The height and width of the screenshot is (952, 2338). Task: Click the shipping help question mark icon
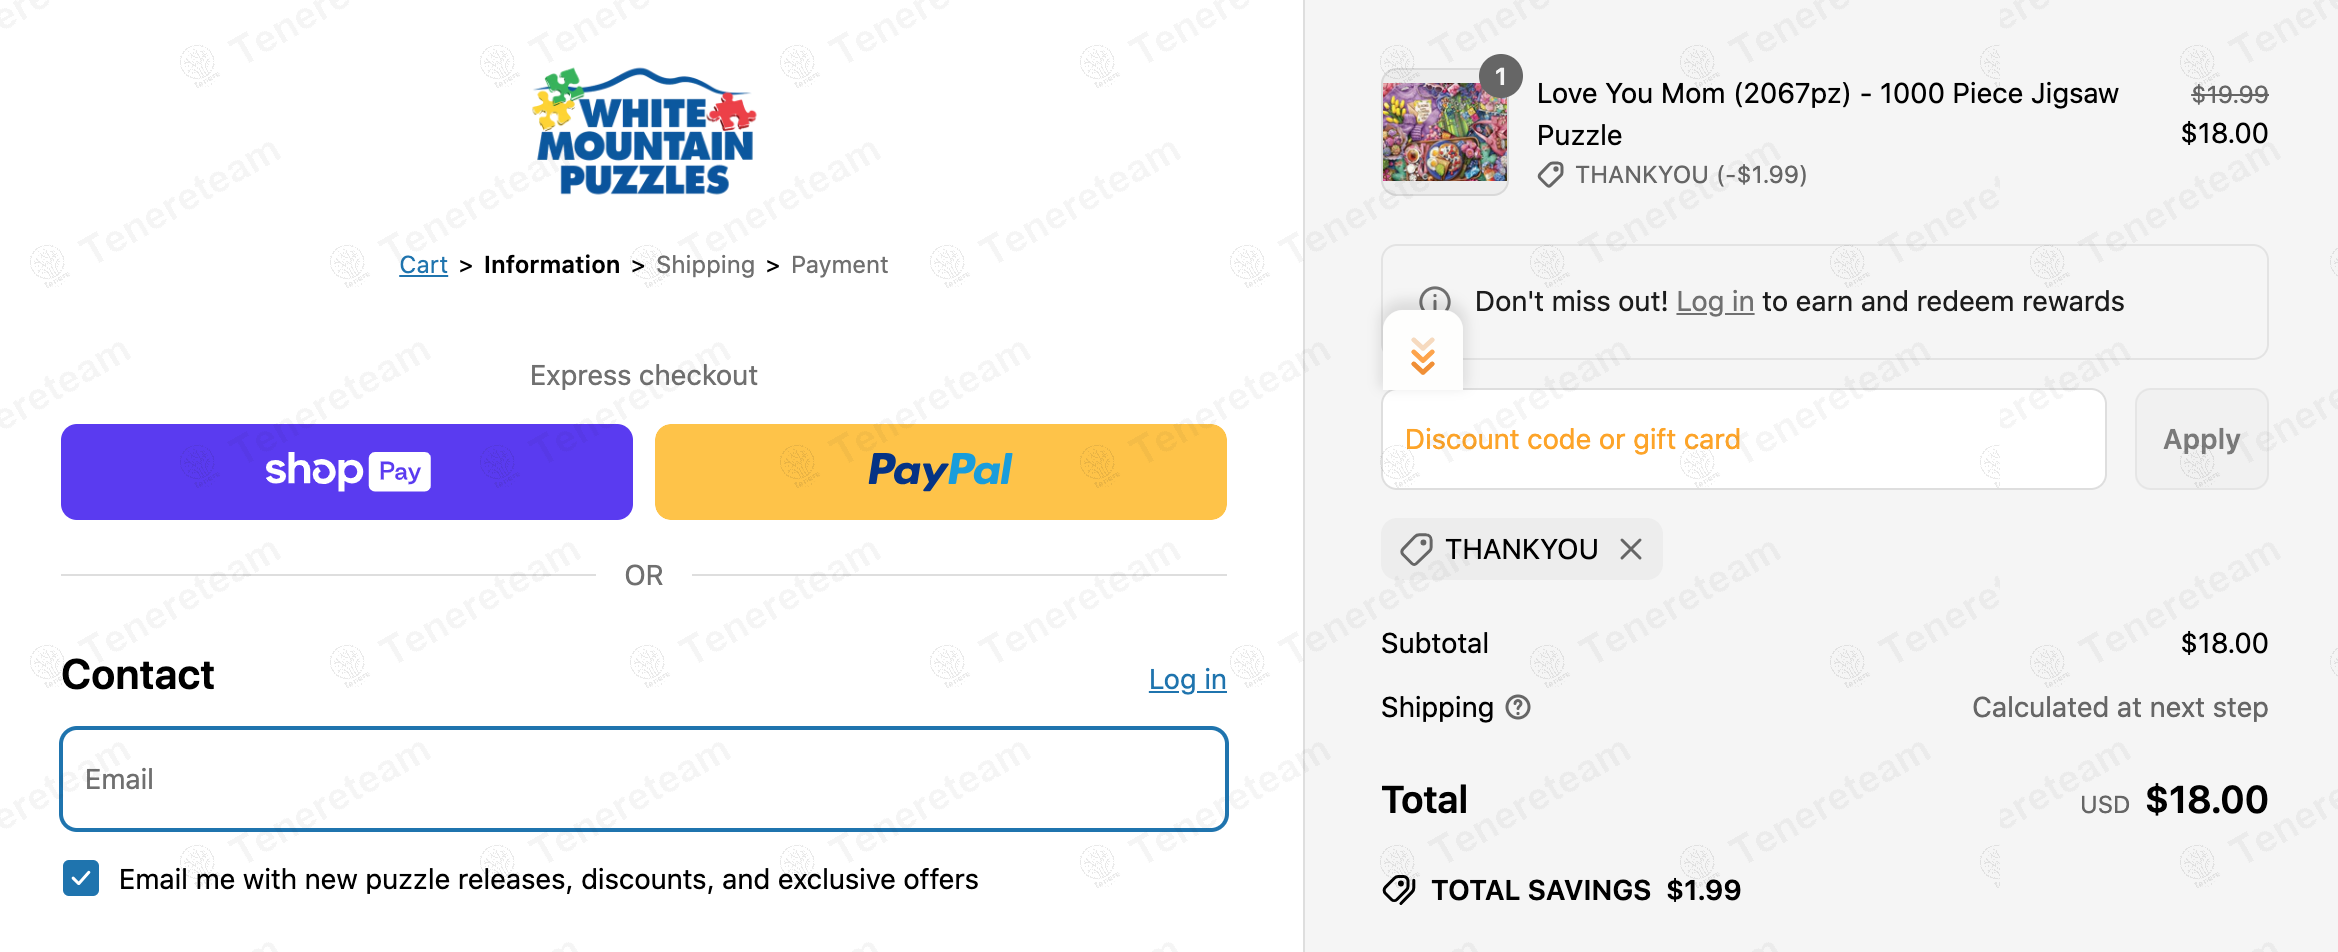1518,707
